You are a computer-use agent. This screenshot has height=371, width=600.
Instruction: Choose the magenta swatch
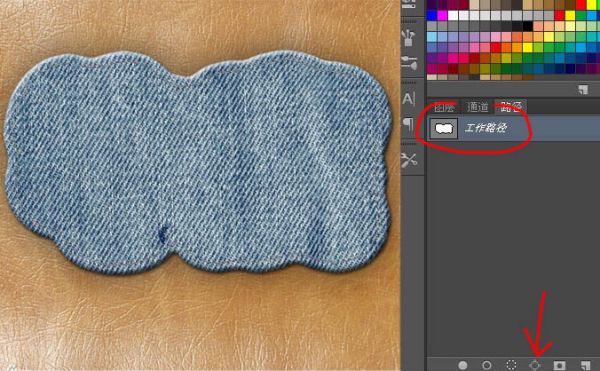coord(442,15)
